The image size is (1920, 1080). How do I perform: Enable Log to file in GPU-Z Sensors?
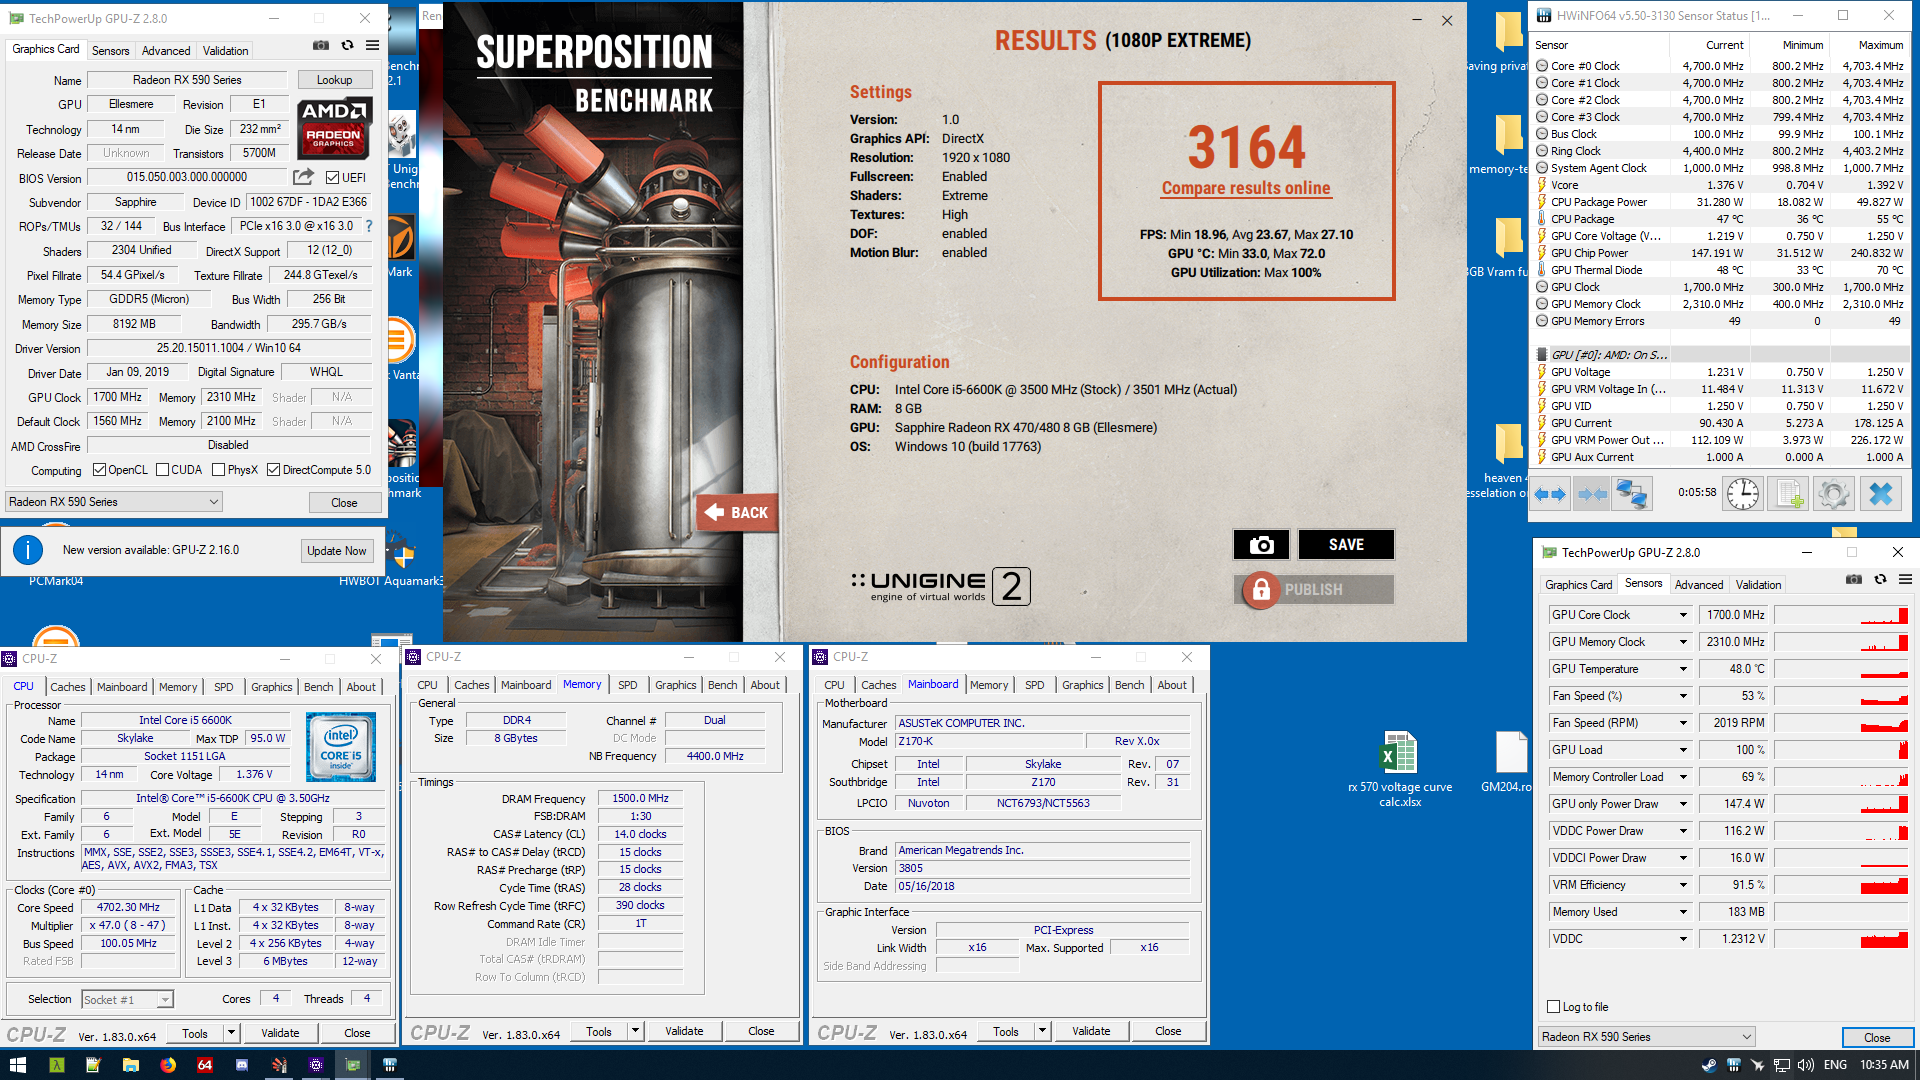[x=1553, y=1007]
